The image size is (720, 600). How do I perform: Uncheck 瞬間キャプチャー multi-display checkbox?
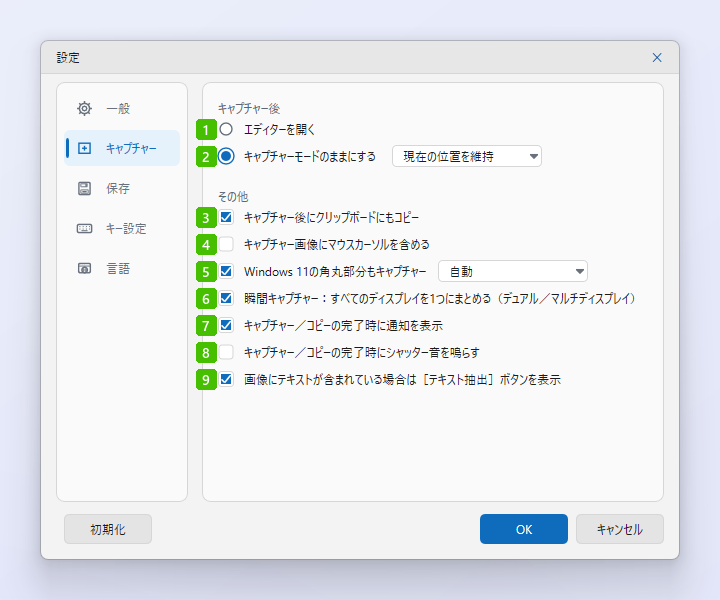226,298
